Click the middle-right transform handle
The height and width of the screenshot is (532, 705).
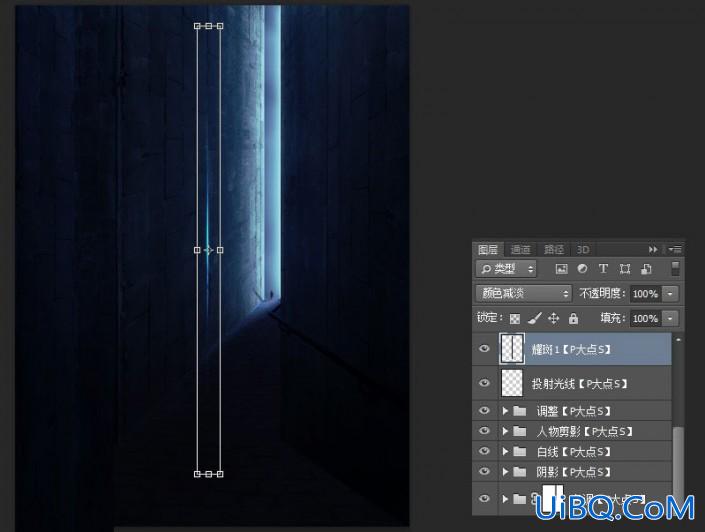220,250
